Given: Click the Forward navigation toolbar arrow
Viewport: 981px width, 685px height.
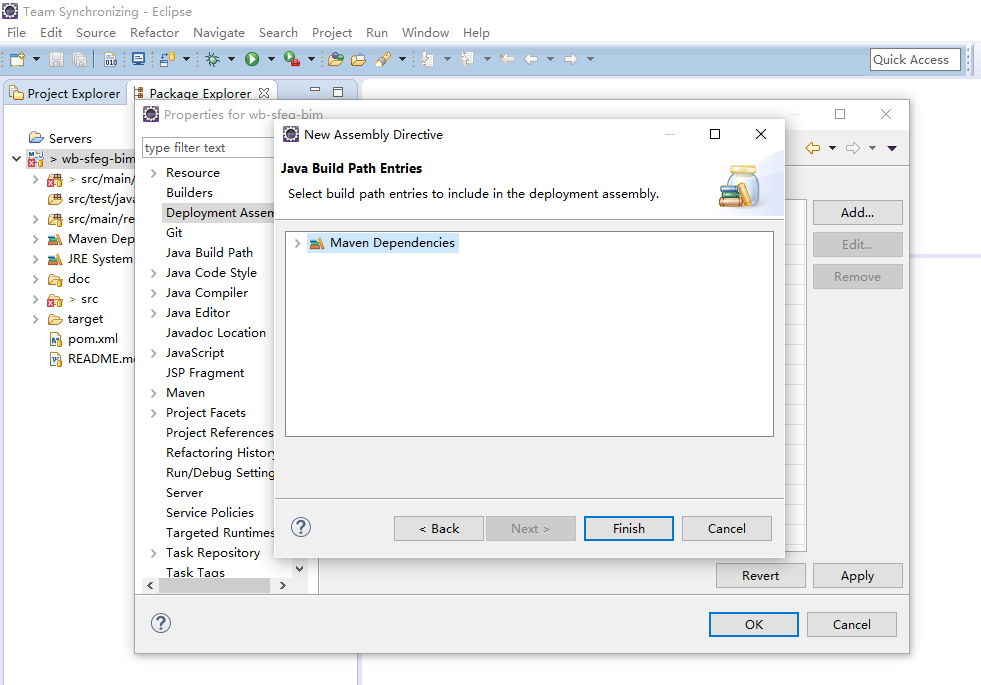Looking at the screenshot, I should (x=571, y=59).
